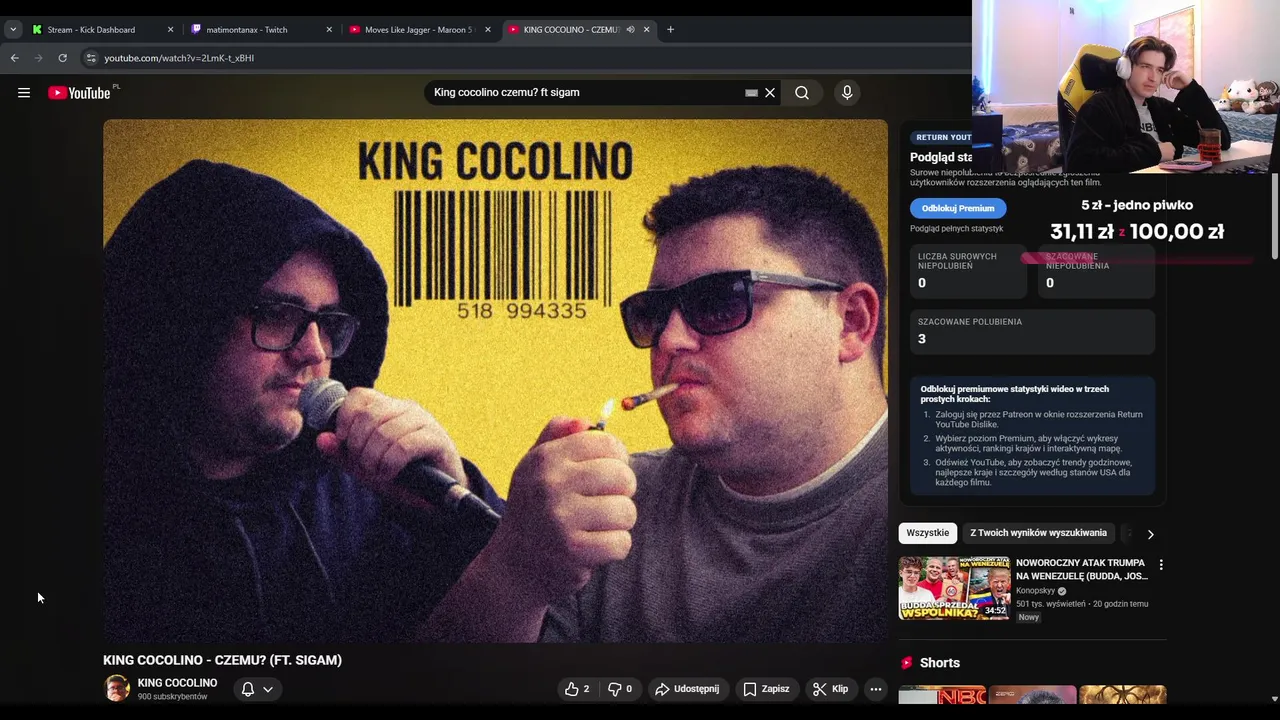Close the Twitch tab

(329, 30)
